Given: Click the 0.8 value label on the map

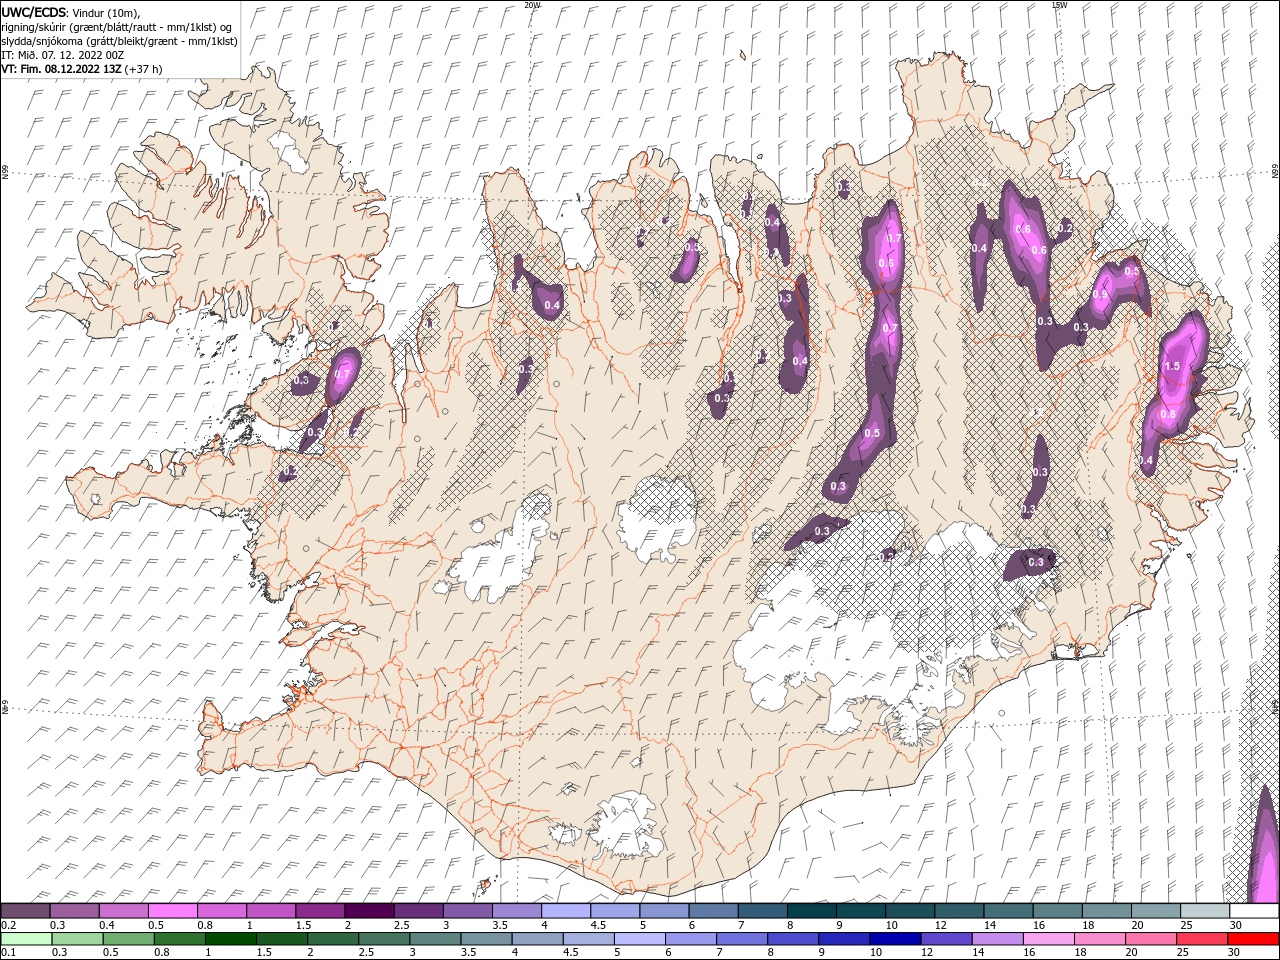Looking at the screenshot, I should point(1167,414).
